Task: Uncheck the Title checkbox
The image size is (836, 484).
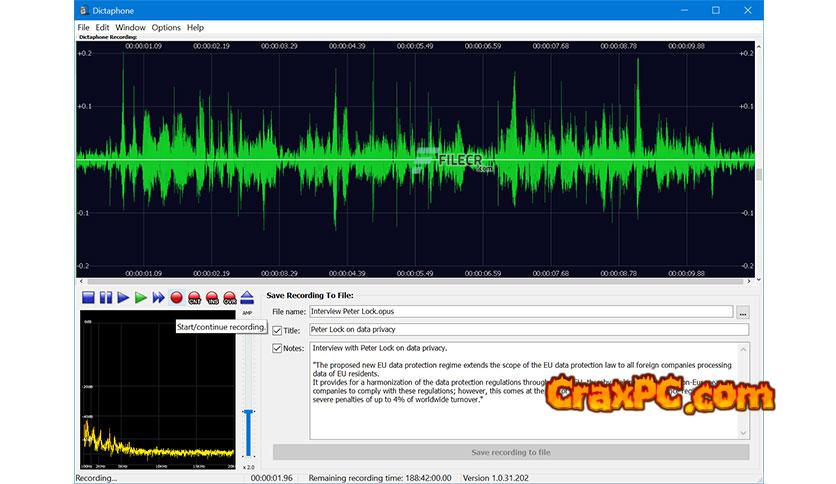Action: coord(278,330)
